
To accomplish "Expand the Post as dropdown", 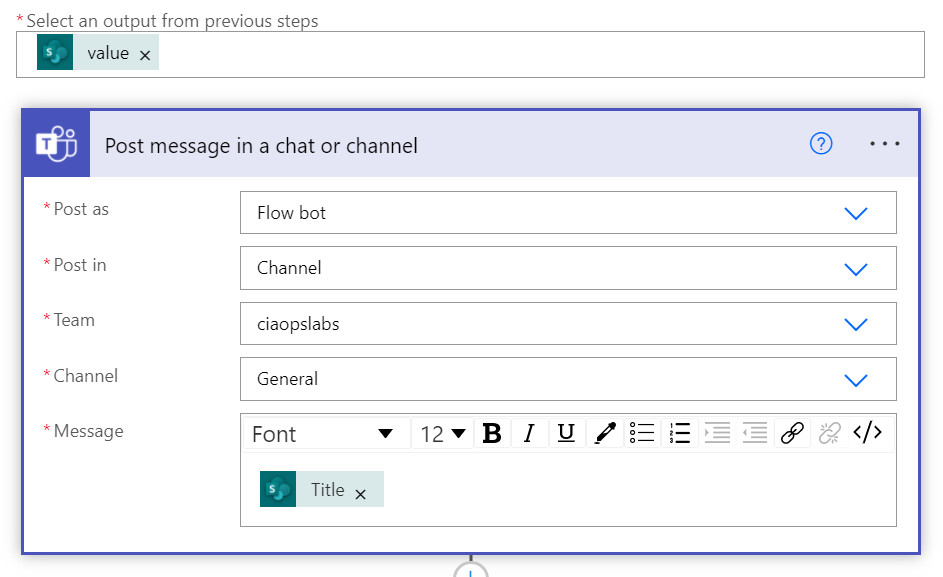I will pyautogui.click(x=855, y=213).
